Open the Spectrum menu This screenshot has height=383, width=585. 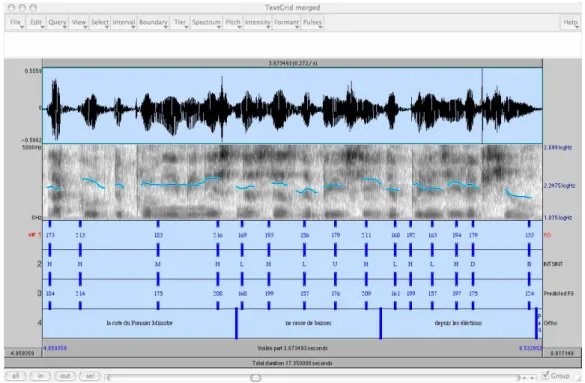(206, 22)
